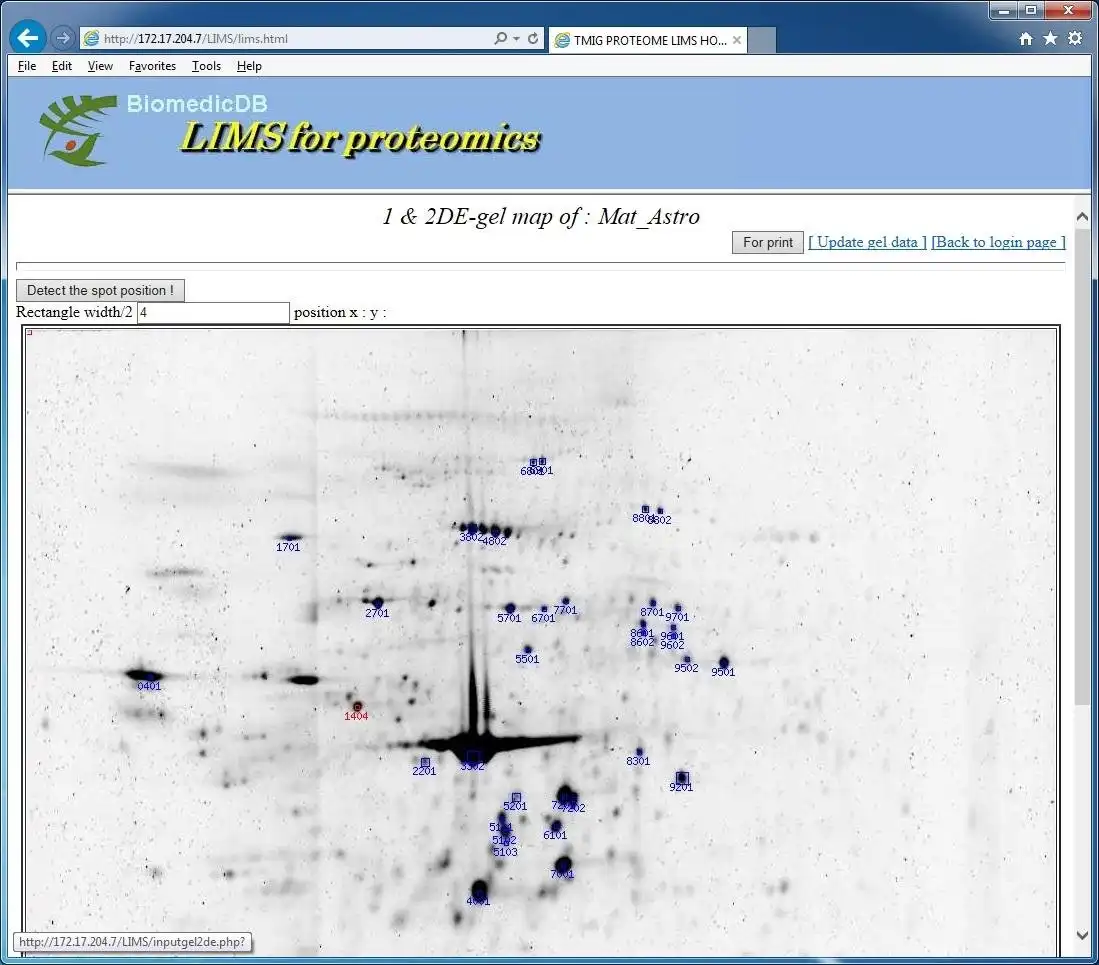The image size is (1099, 965).
Task: Select gel spot 8701
Action: [653, 603]
